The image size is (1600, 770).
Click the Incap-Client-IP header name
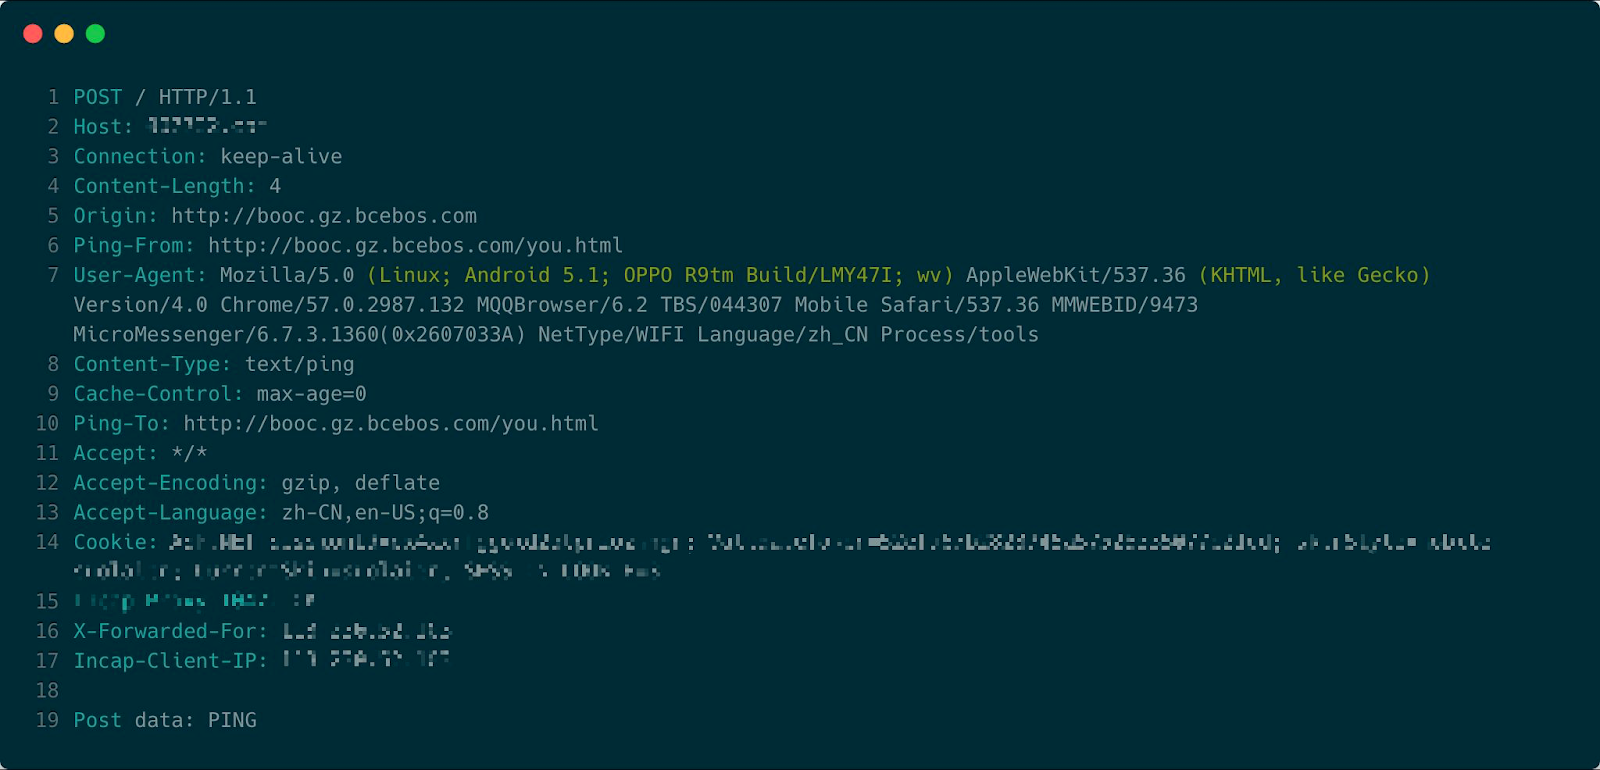coord(170,661)
